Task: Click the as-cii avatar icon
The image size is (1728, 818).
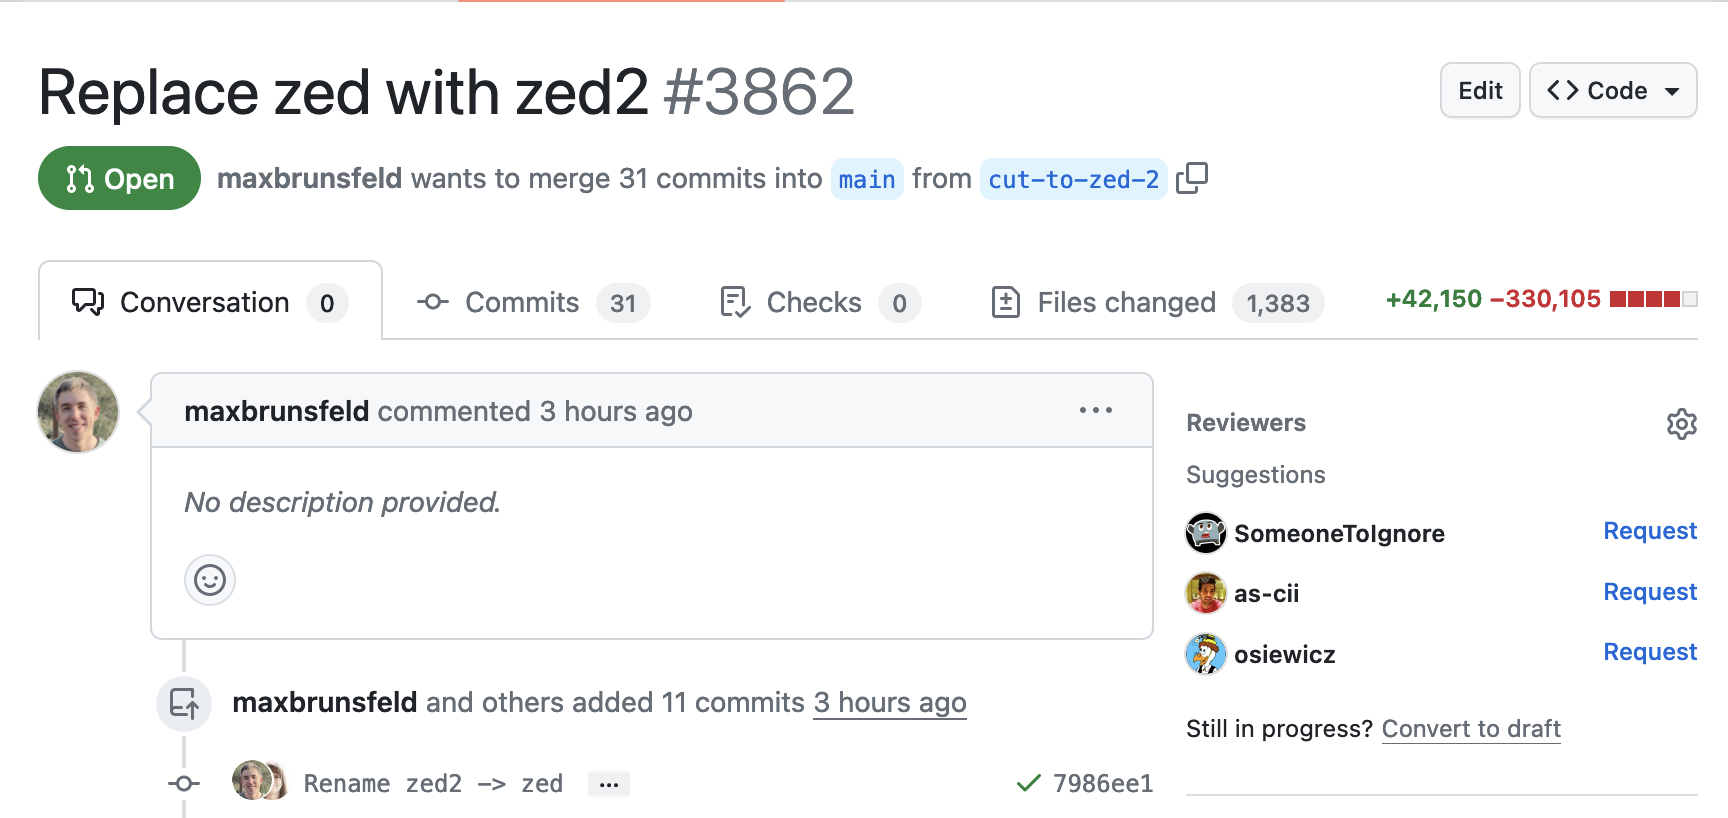Action: click(x=1206, y=593)
